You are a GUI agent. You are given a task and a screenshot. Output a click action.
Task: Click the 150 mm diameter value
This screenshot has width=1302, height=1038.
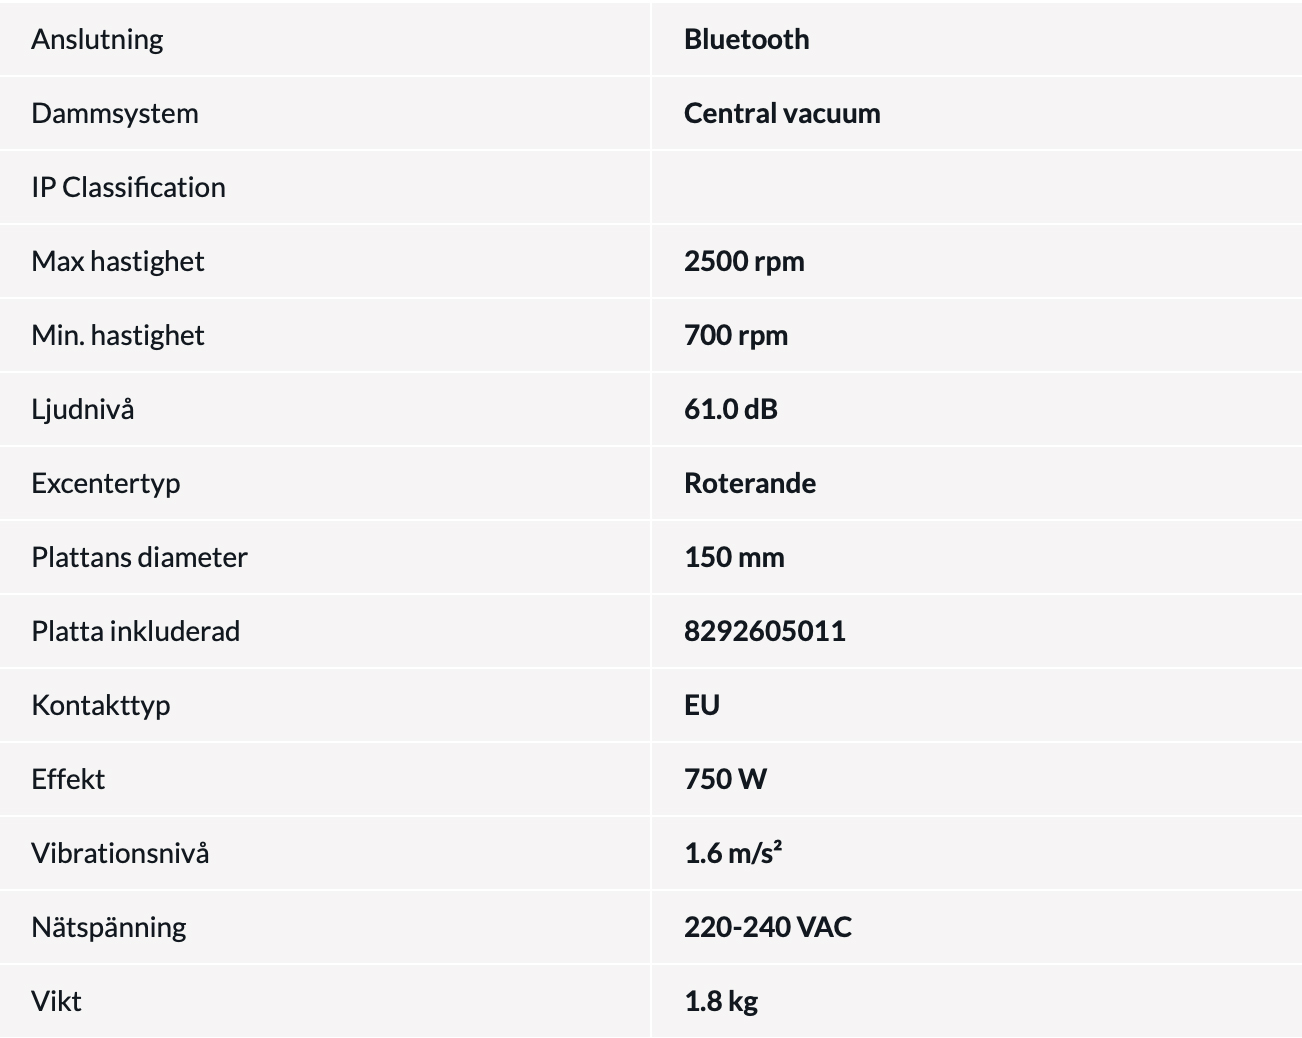(x=734, y=557)
